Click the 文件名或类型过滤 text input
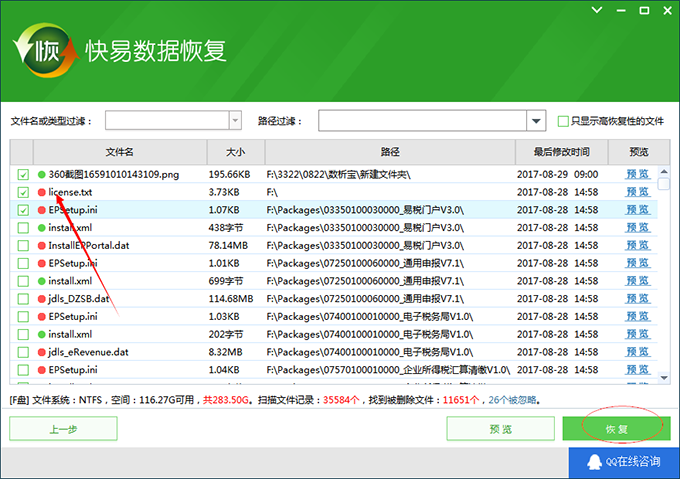This screenshot has height=479, width=680. pyautogui.click(x=166, y=121)
